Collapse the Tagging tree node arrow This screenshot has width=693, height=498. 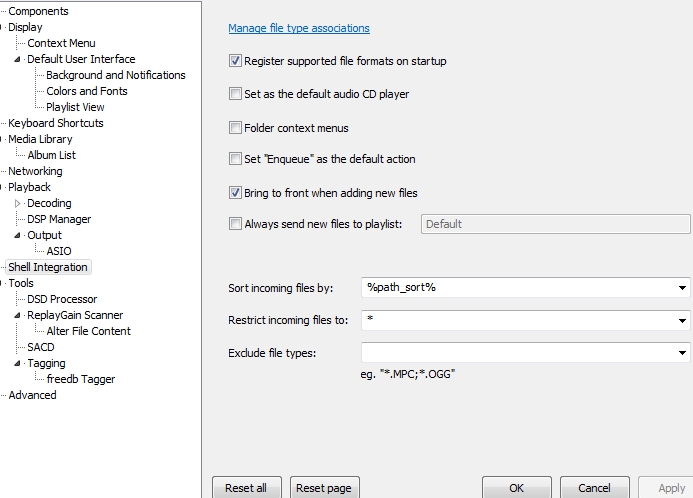coord(17,364)
